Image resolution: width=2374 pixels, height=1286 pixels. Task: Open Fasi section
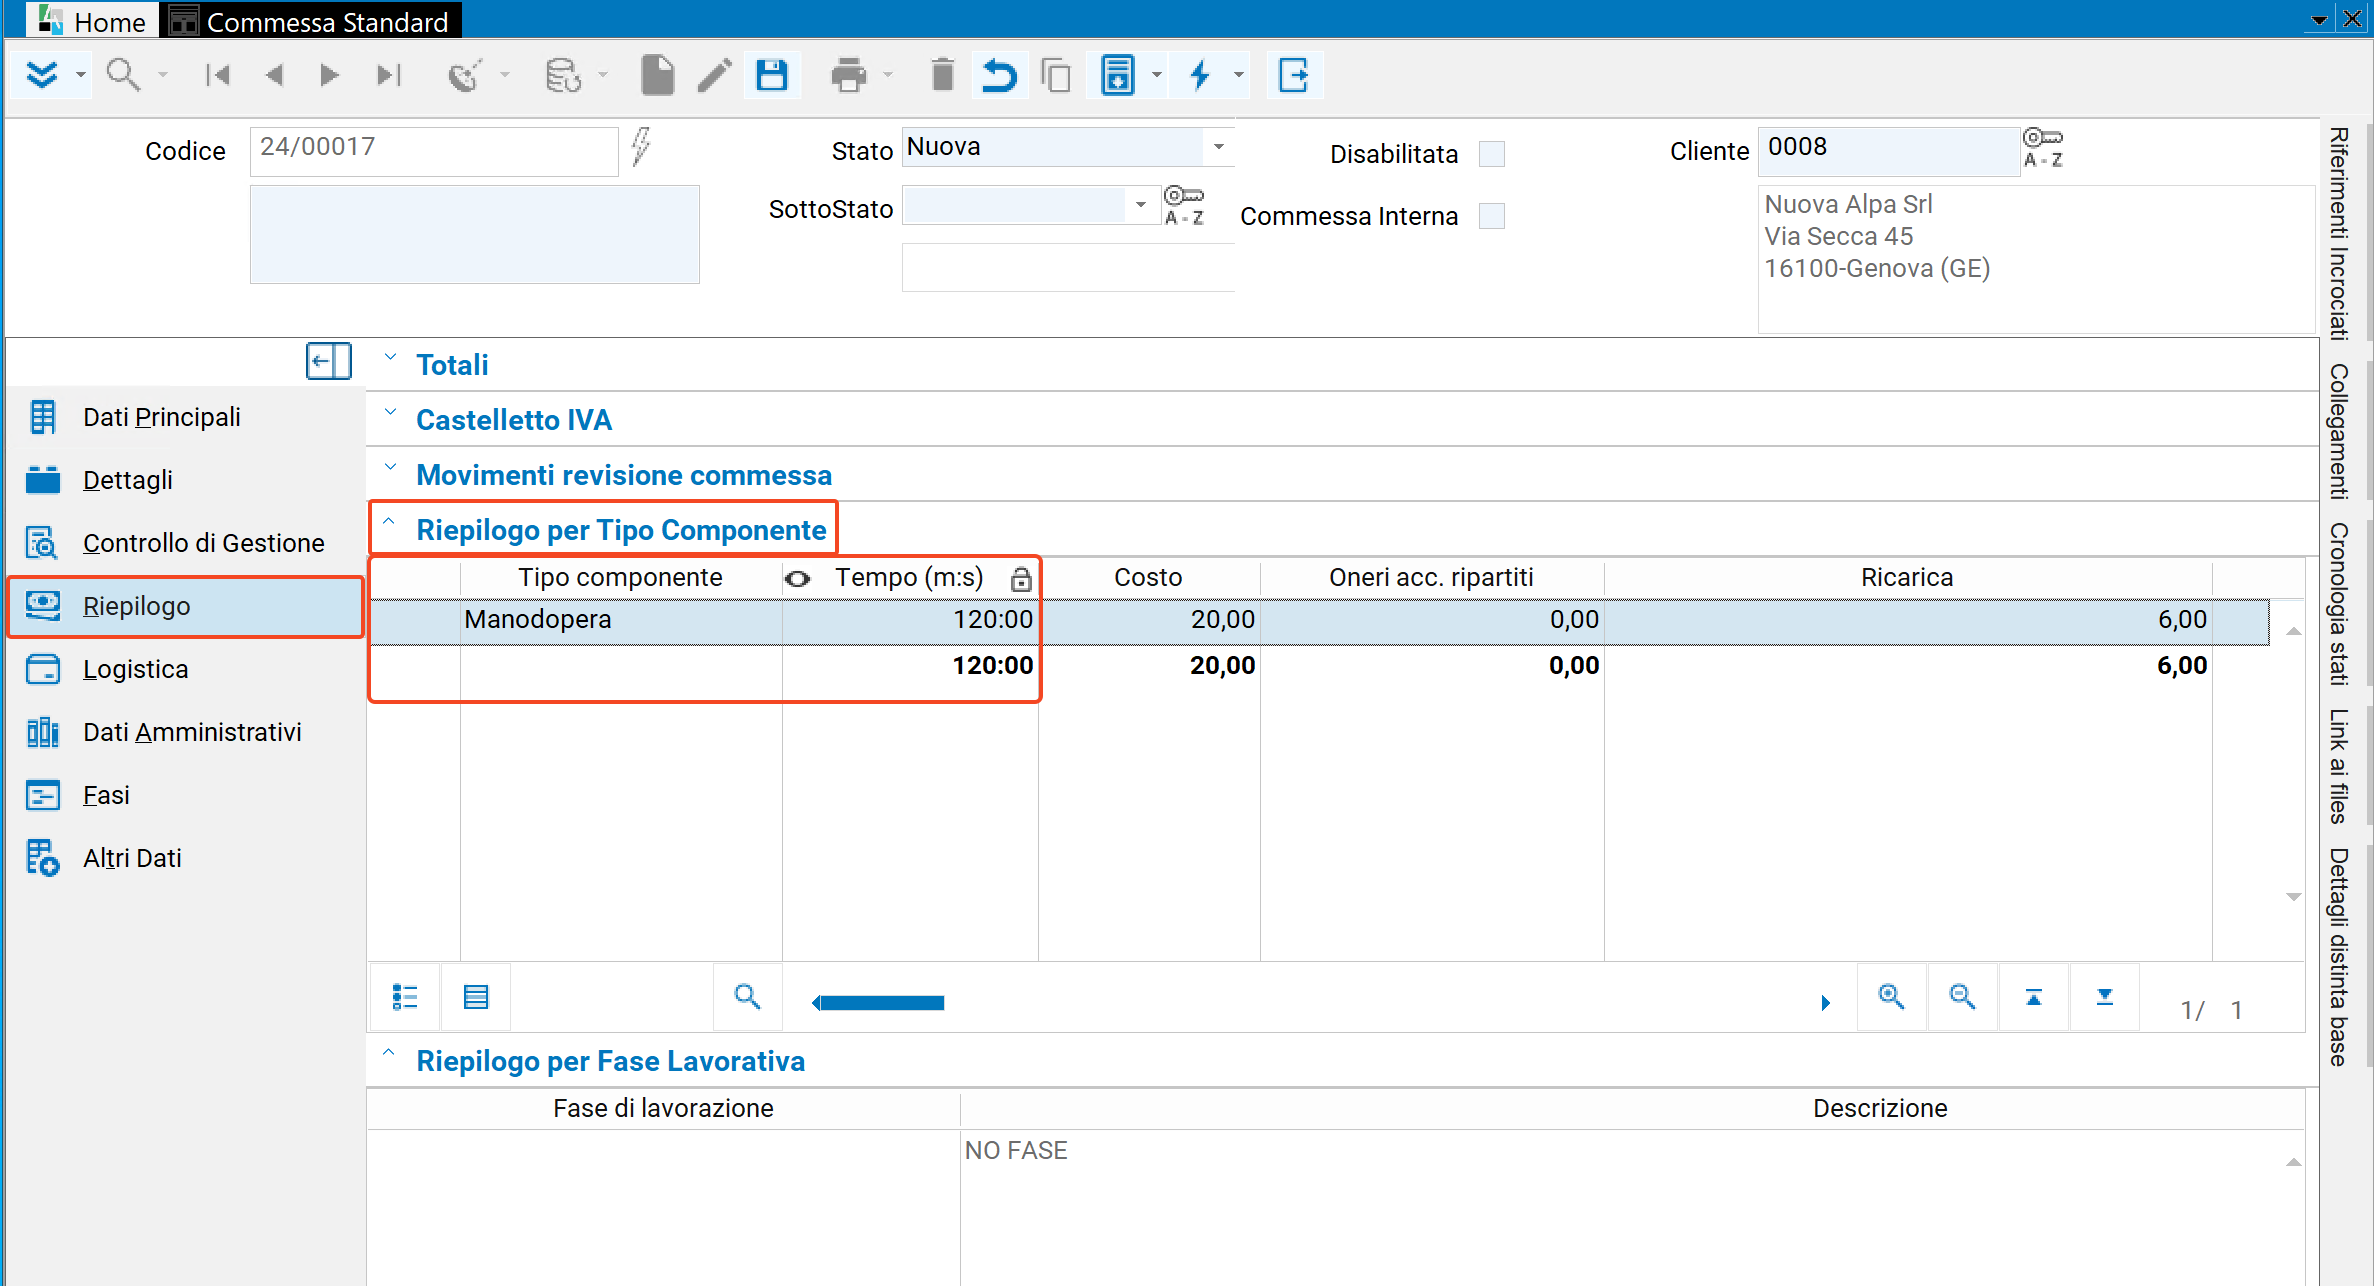[x=106, y=795]
